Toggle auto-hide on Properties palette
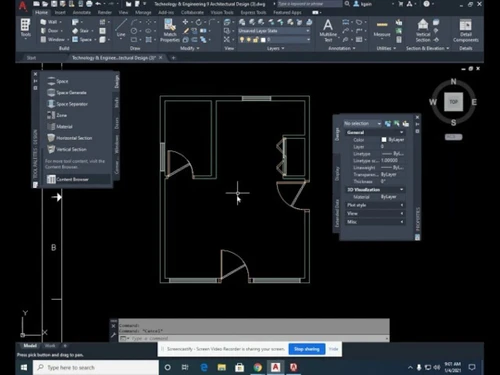Viewport: 500px width, 375px height. click(x=417, y=124)
